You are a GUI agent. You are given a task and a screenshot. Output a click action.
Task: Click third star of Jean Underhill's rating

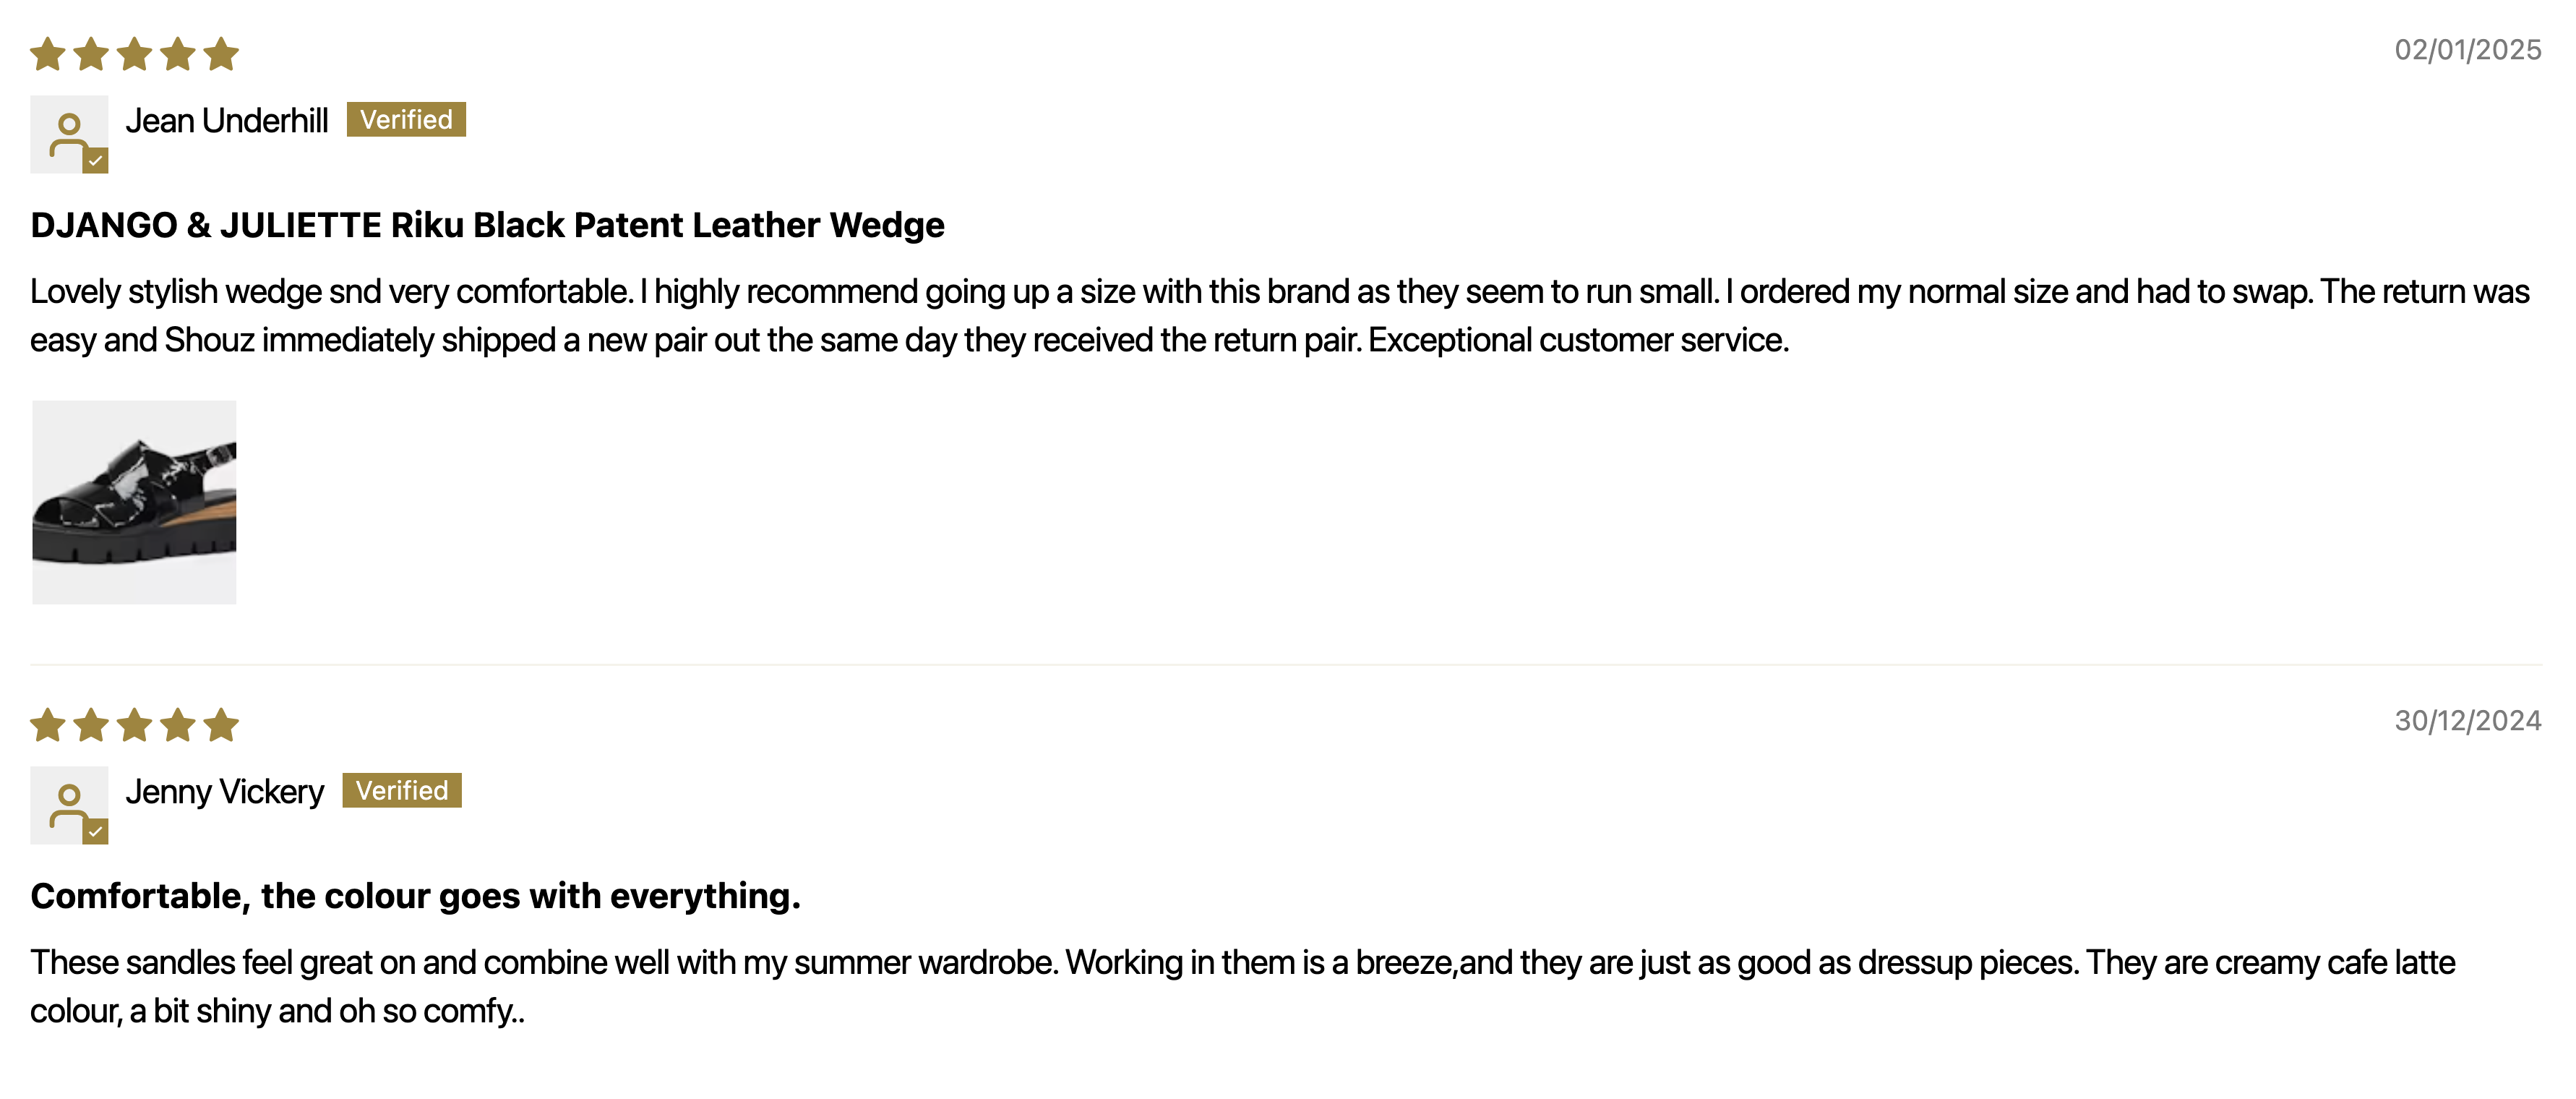pyautogui.click(x=134, y=54)
